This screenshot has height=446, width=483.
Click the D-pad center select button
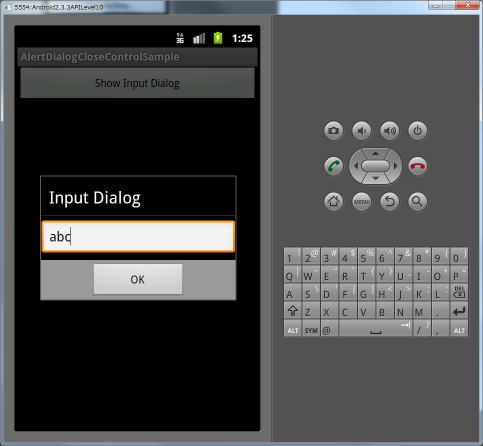(x=376, y=166)
